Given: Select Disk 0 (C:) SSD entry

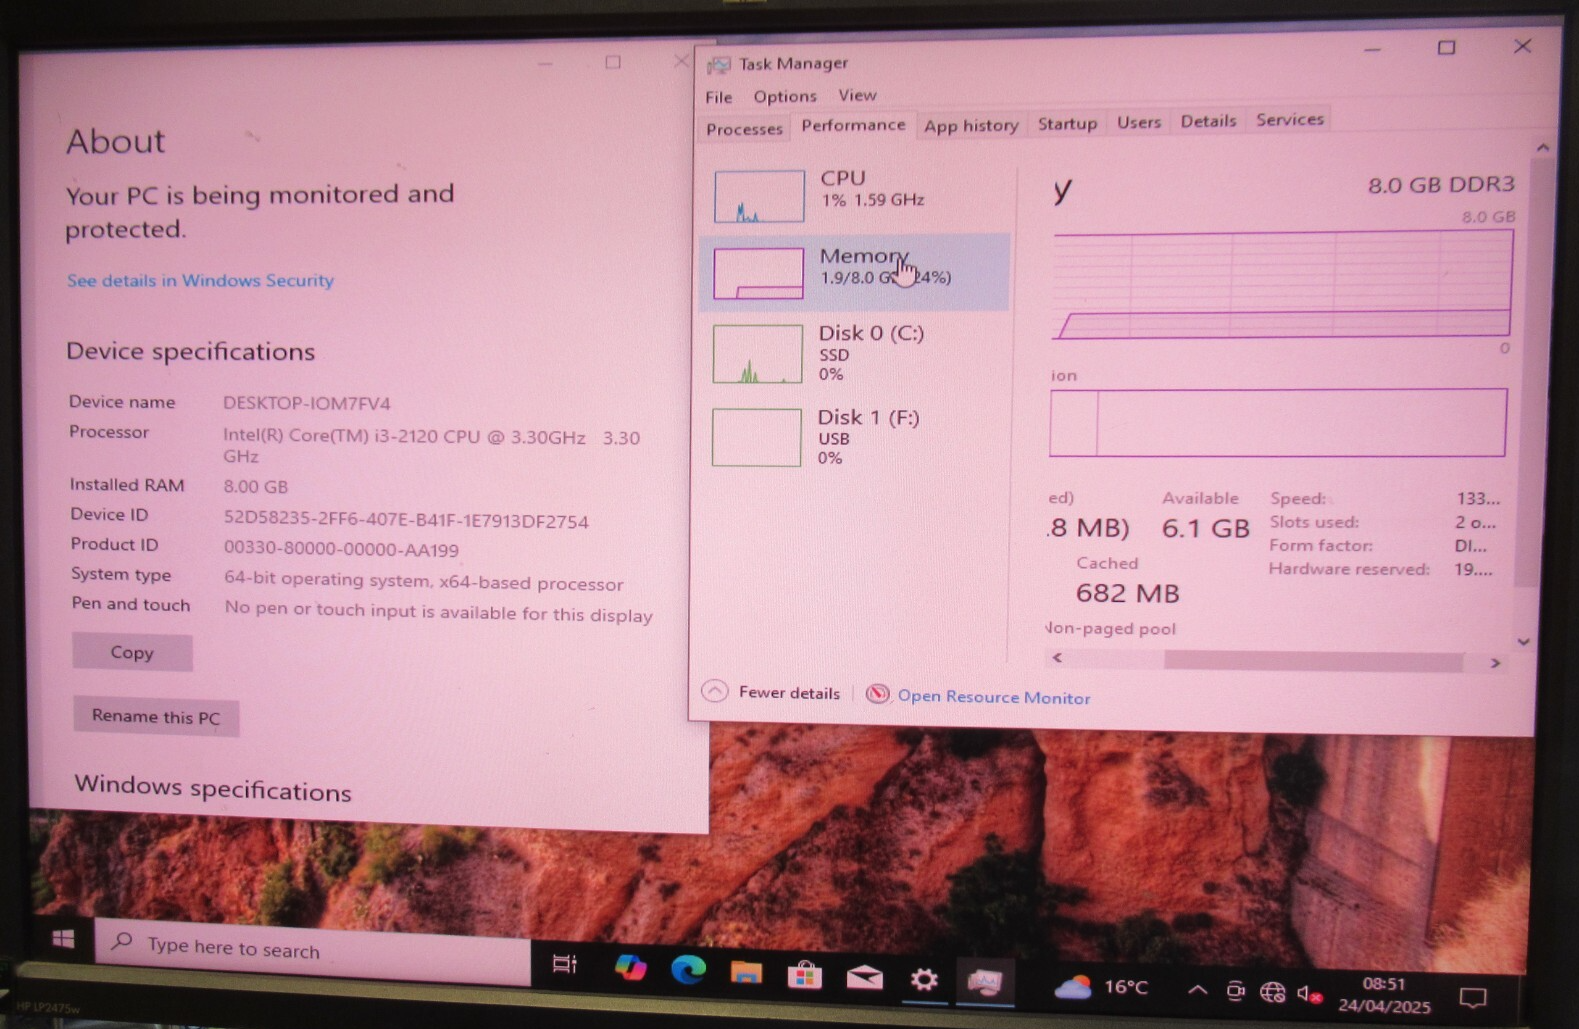Looking at the screenshot, I should tap(855, 353).
